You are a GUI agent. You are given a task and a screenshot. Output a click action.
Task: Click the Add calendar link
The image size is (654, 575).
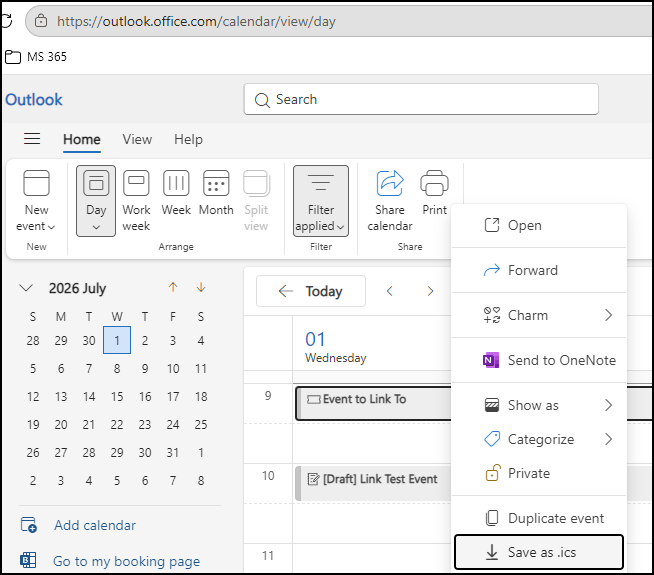(x=95, y=525)
